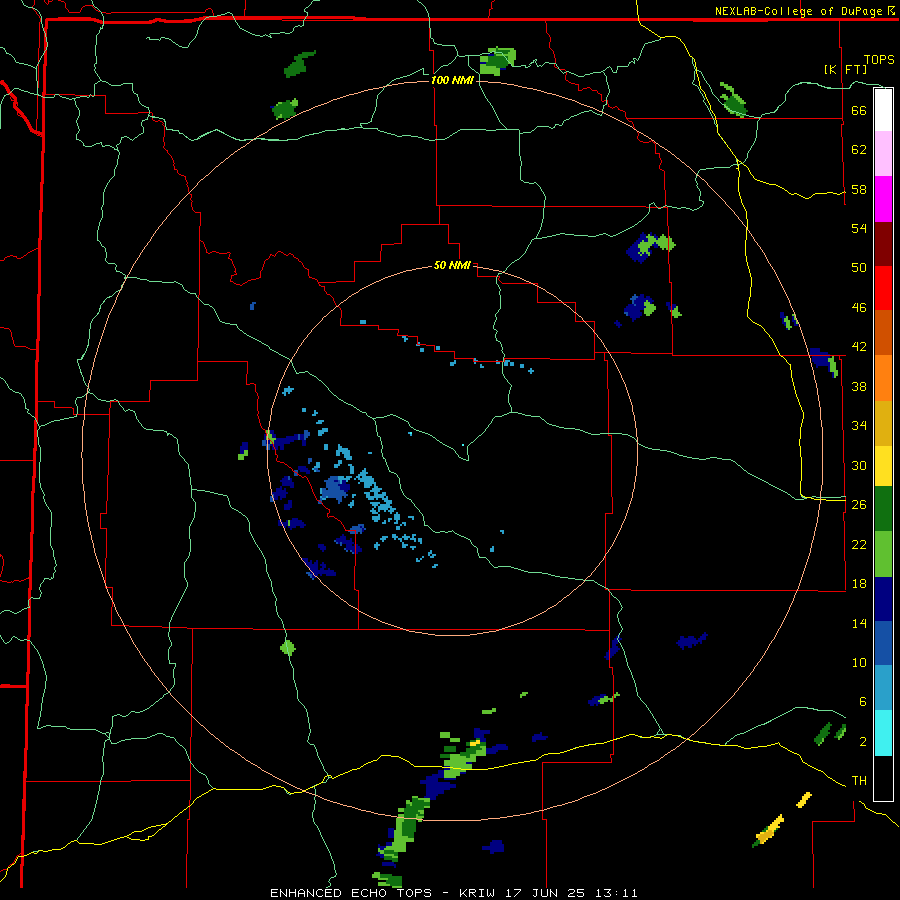Click the 26 value on the legend scale
The width and height of the screenshot is (900, 900).
(859, 505)
